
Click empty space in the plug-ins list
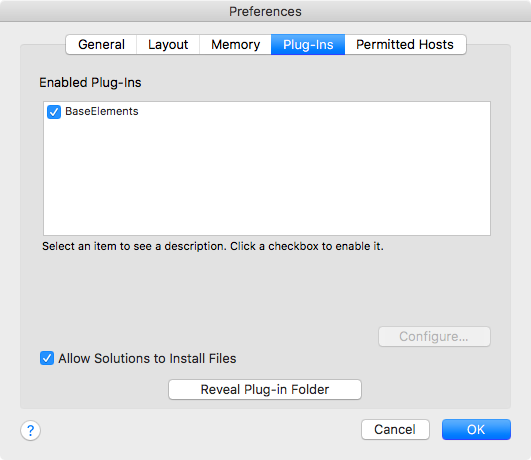[x=267, y=176]
